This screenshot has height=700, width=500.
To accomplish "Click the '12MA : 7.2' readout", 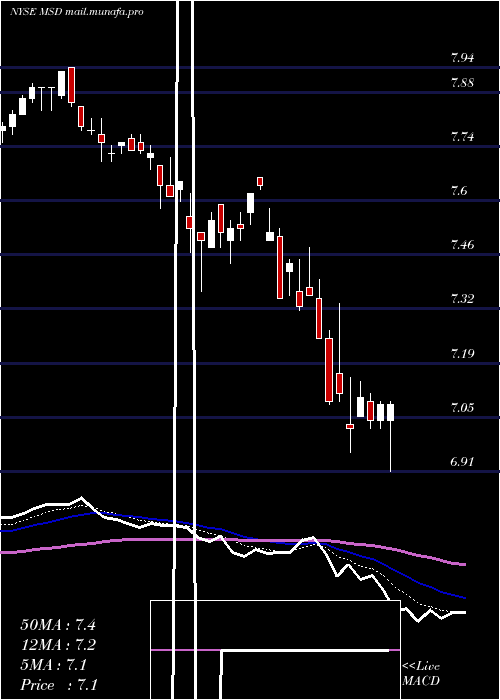I will (58, 645).
